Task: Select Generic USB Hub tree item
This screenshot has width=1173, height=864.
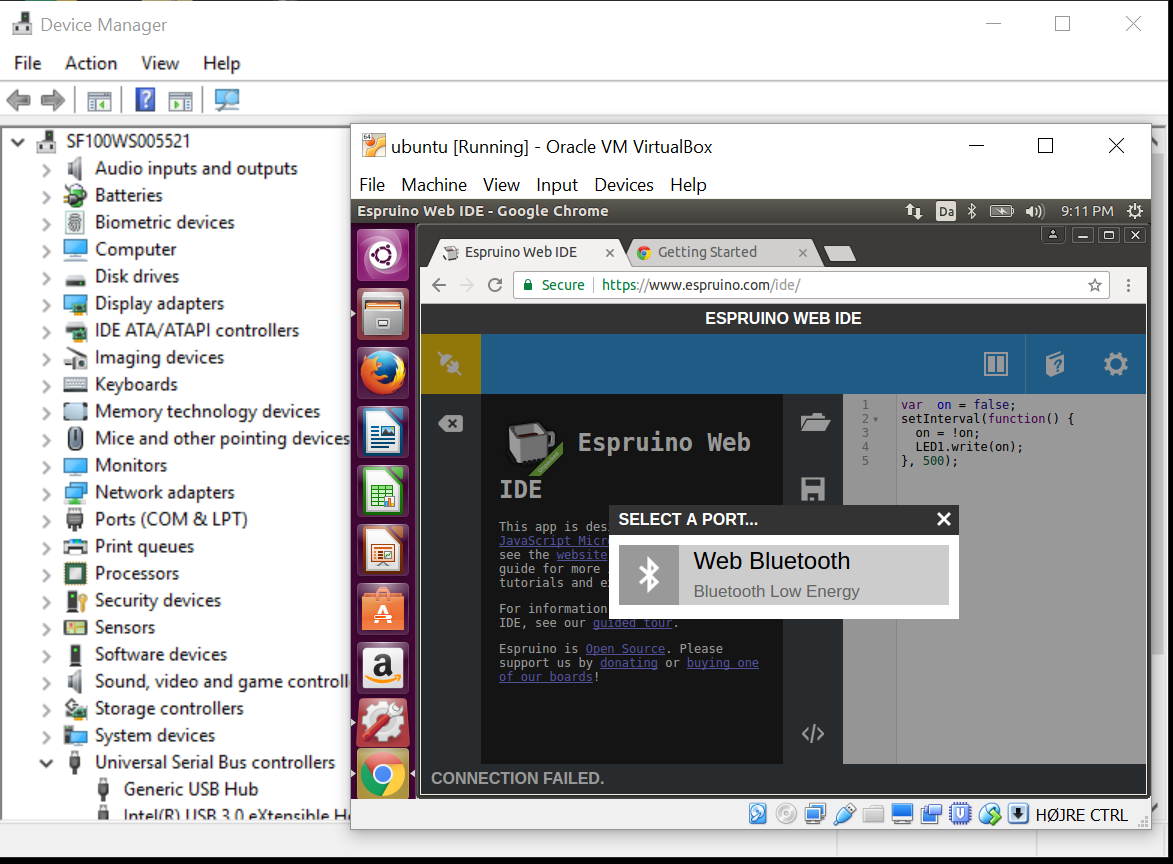Action: [x=191, y=789]
